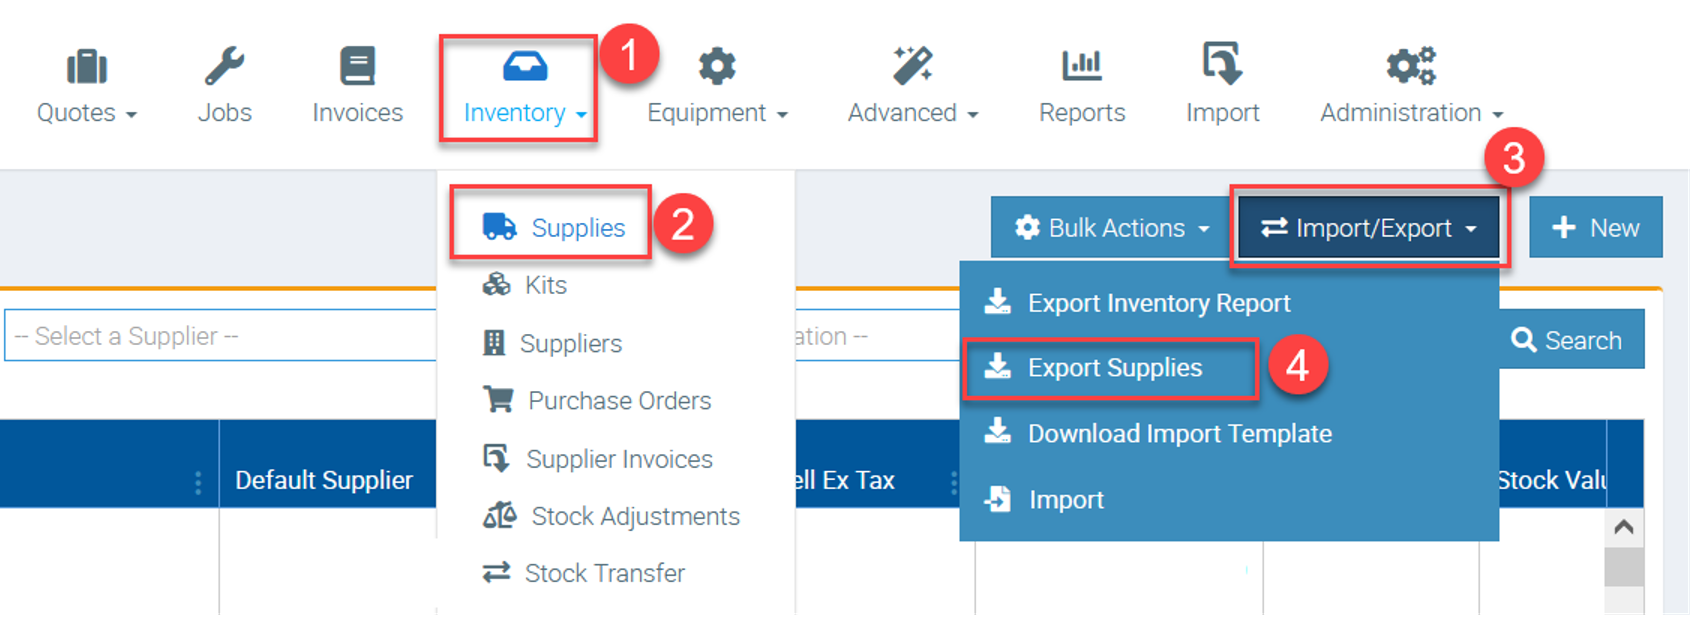Choose Stock Adjustments menu item
The height and width of the screenshot is (621, 1698).
tap(635, 516)
